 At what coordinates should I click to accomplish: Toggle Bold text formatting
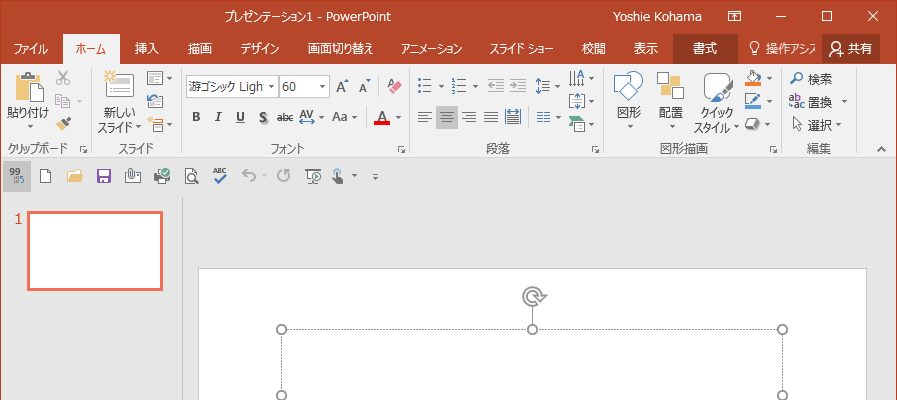196,117
